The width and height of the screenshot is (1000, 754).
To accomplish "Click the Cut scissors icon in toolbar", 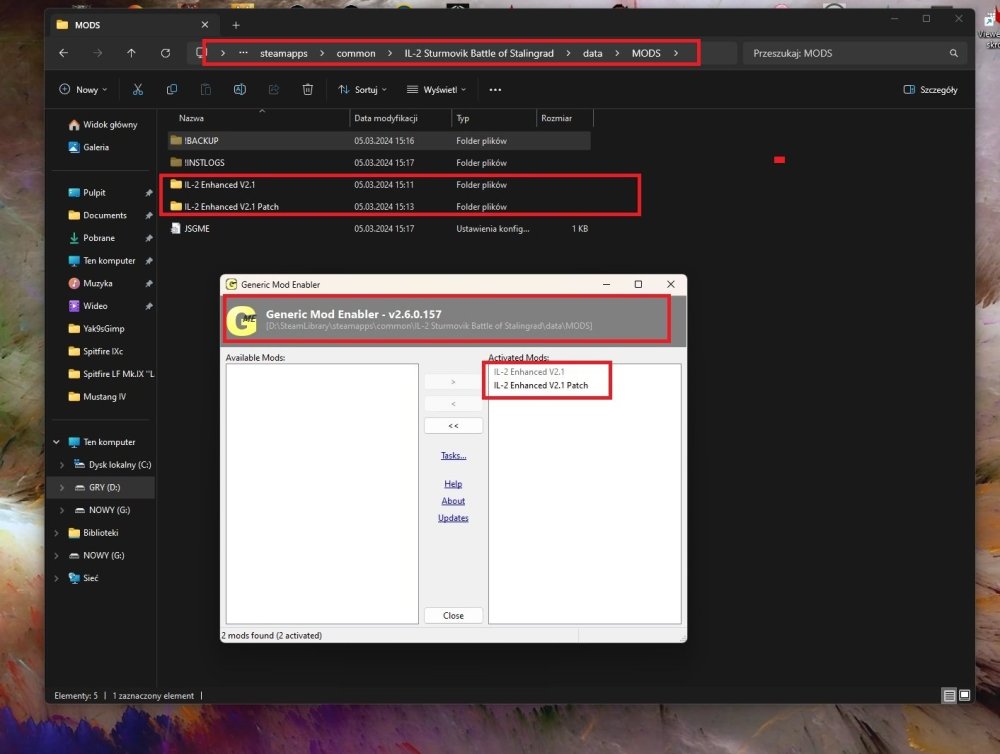I will 138,90.
